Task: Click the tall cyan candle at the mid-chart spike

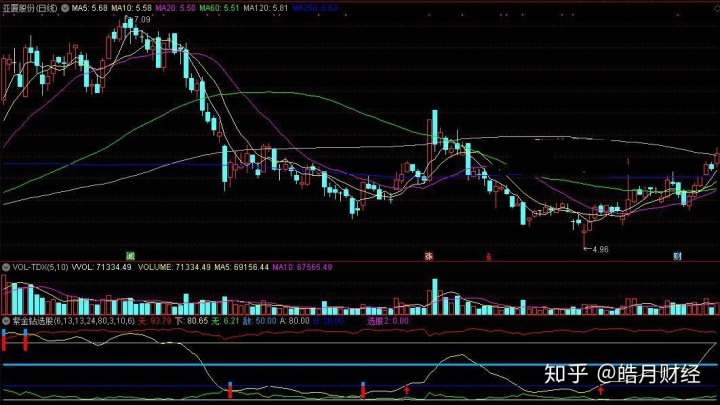Action: tap(434, 127)
